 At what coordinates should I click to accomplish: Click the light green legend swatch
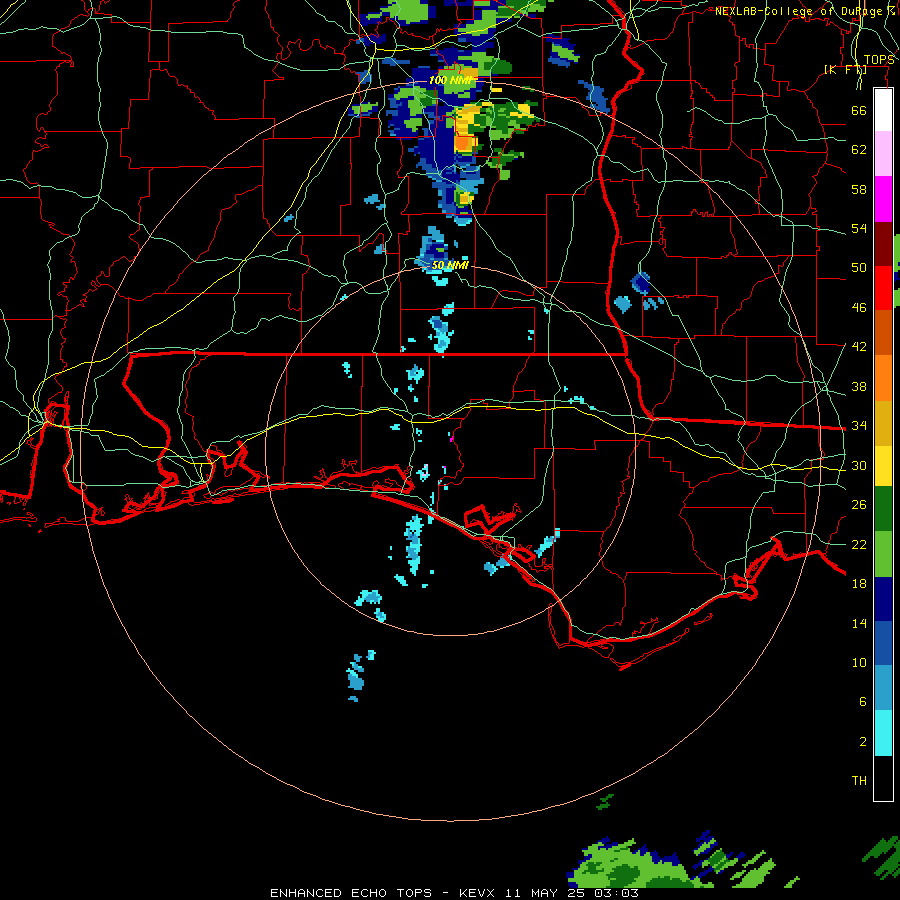[x=883, y=554]
